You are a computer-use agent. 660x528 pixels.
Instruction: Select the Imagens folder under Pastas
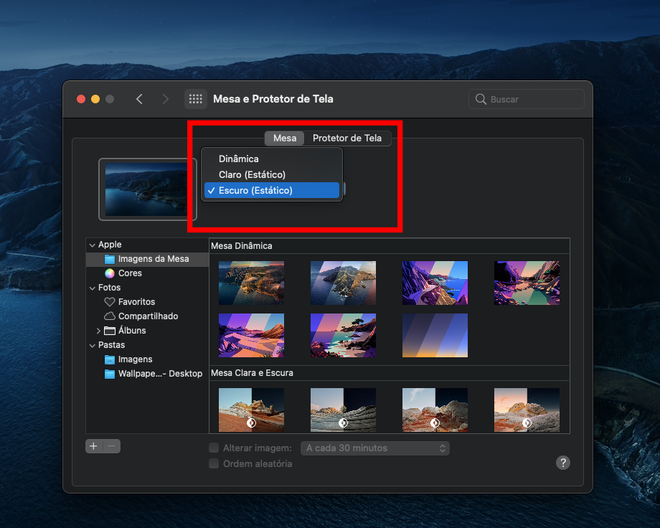(128, 359)
